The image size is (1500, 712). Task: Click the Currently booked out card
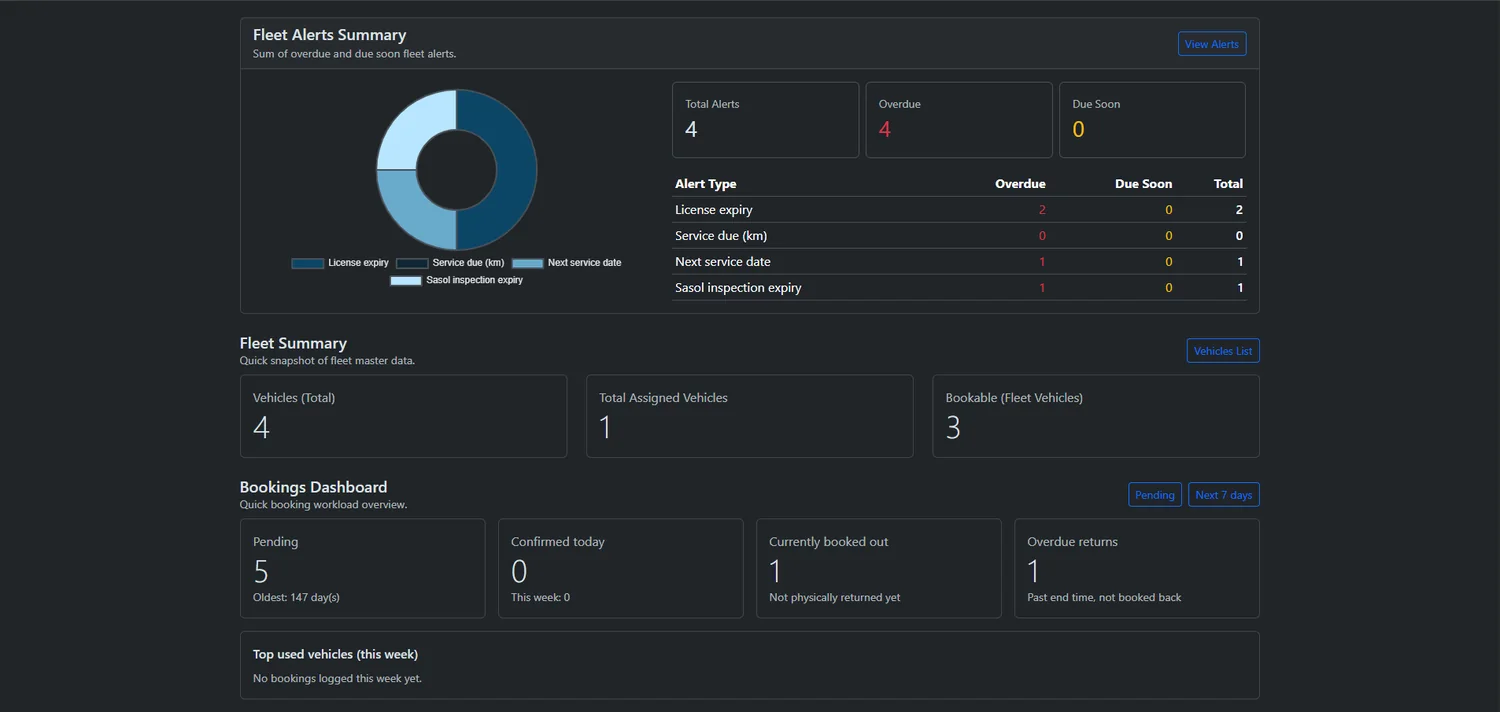coord(879,568)
